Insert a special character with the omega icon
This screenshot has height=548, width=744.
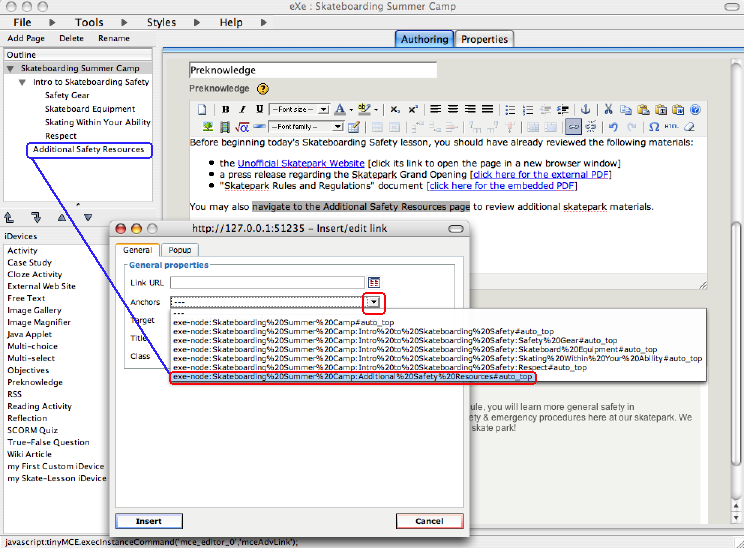pyautogui.click(x=654, y=127)
